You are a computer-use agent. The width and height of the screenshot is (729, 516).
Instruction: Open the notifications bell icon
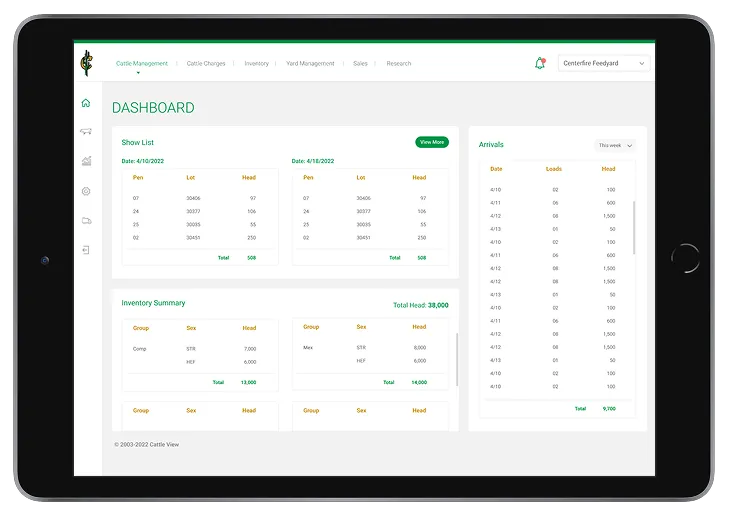point(540,63)
